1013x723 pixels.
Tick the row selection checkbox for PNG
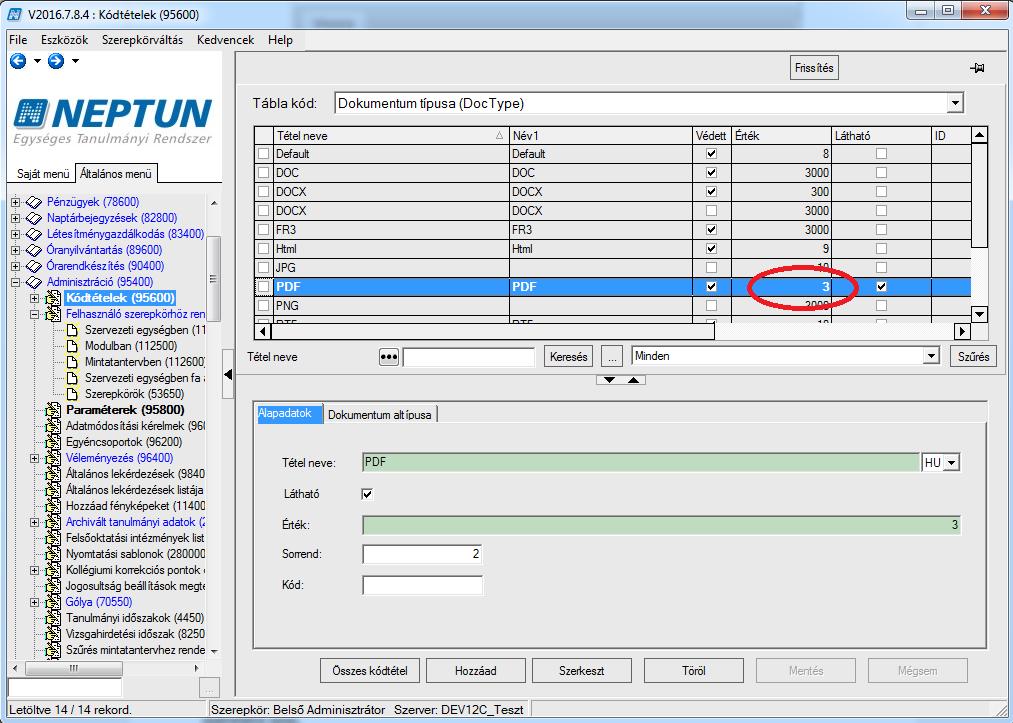[x=264, y=306]
